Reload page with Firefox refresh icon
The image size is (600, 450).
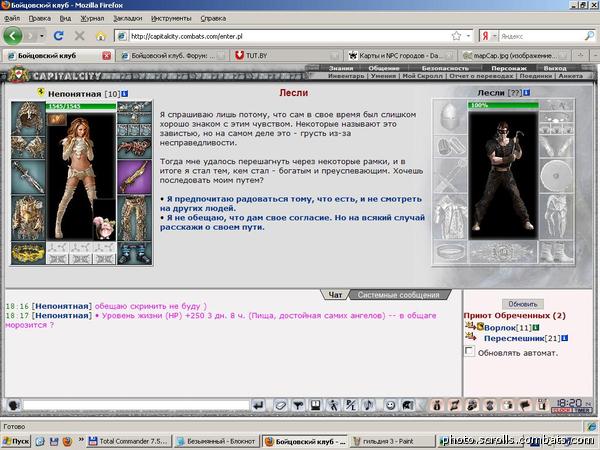59,36
